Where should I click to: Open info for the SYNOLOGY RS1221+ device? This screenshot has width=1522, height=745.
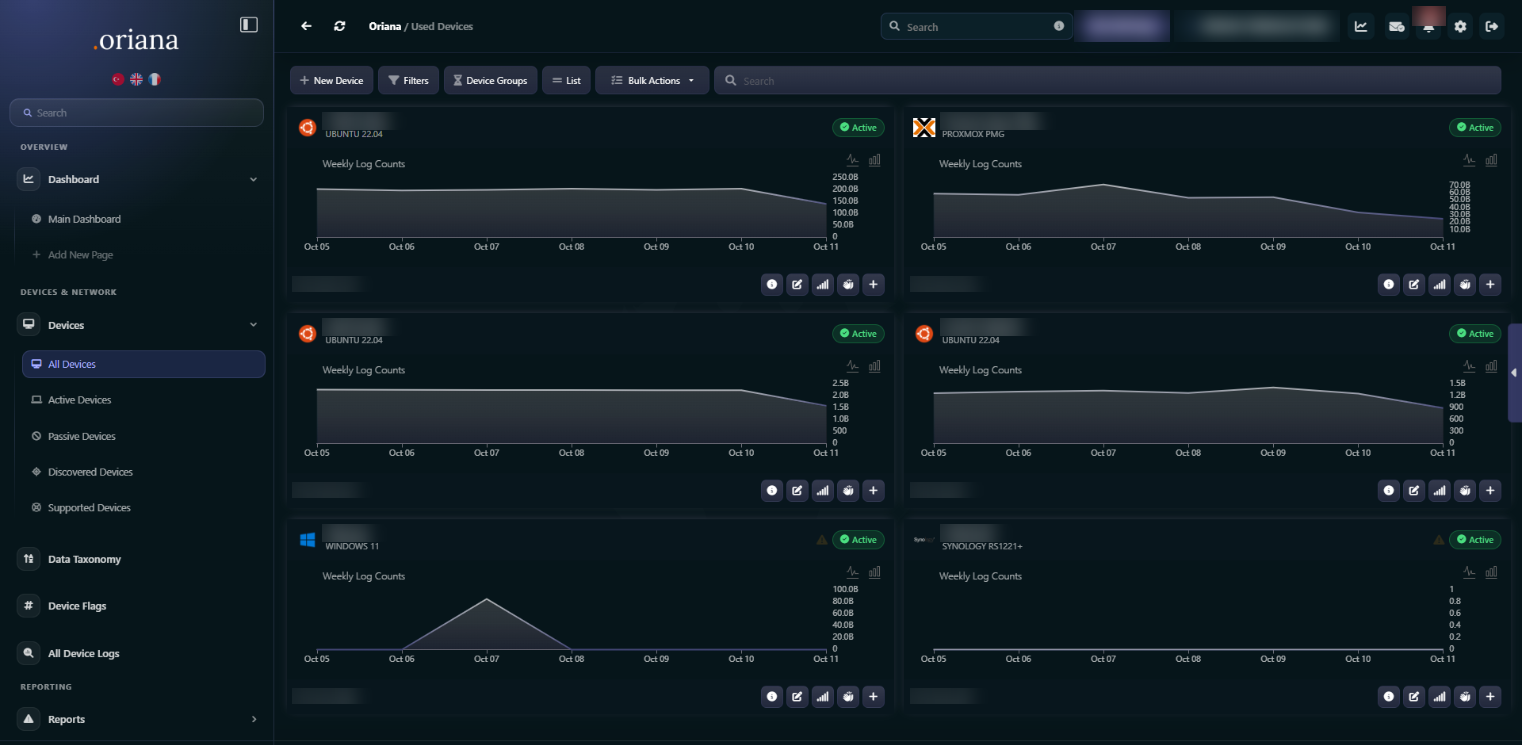tap(1389, 696)
